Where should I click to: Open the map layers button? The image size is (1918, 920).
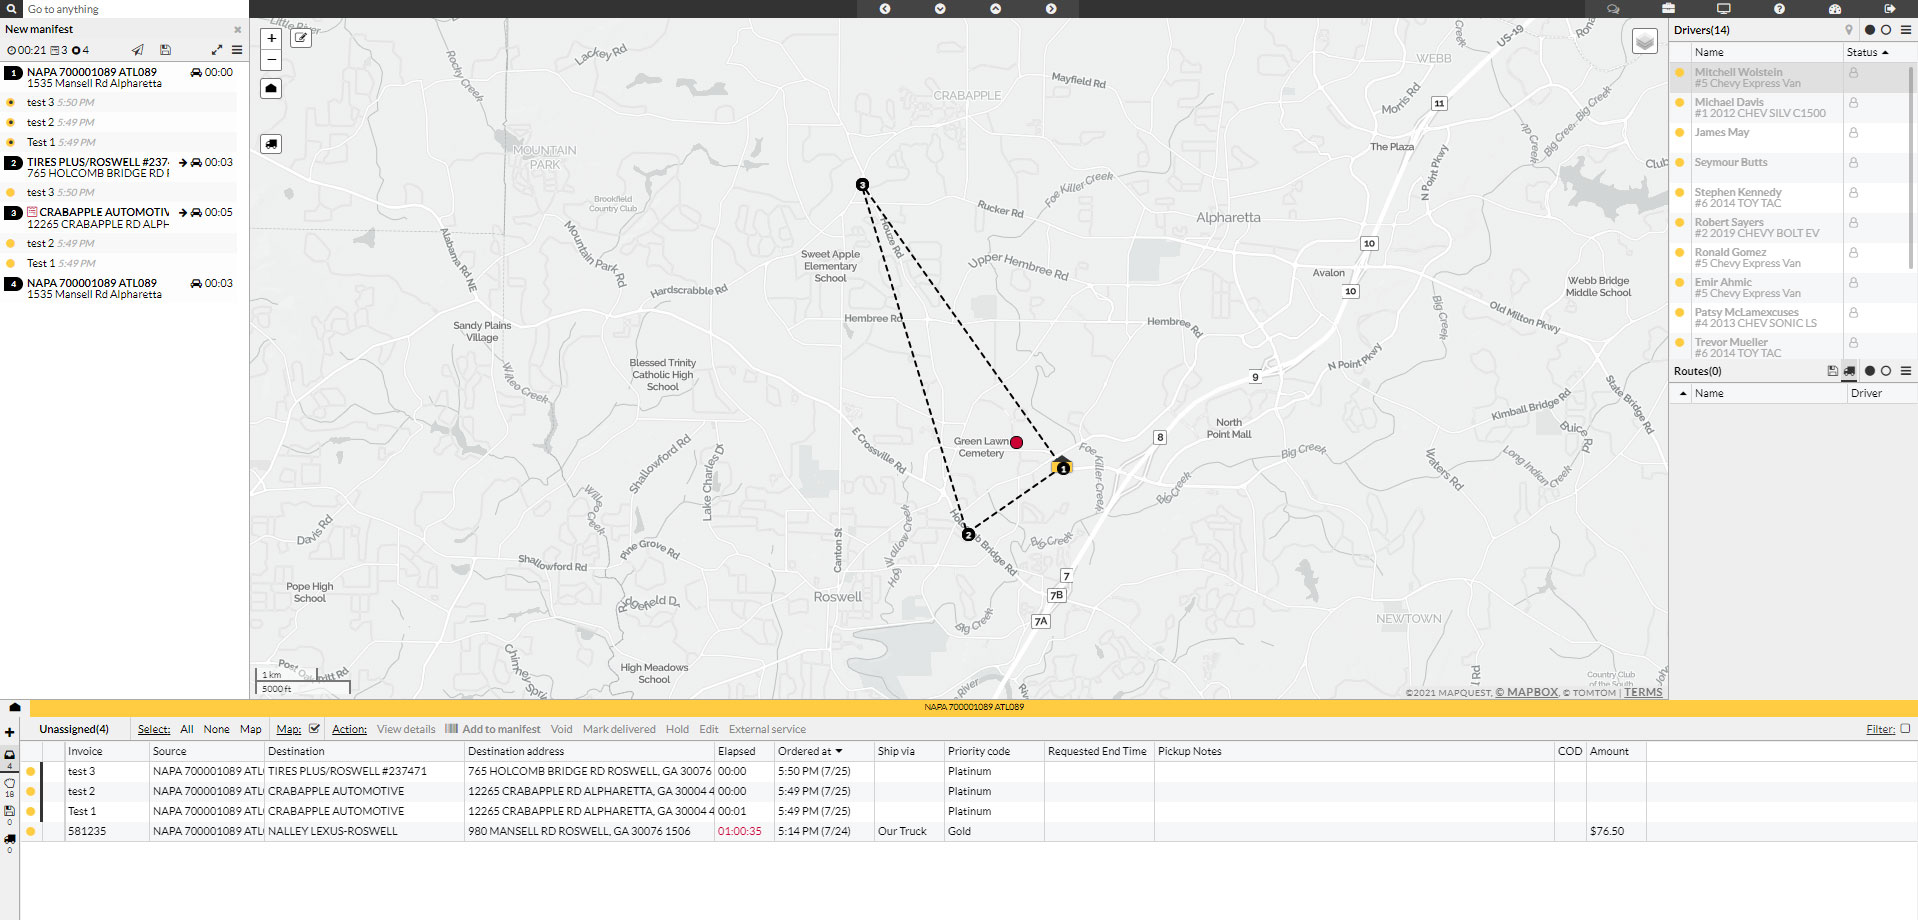click(x=1644, y=42)
